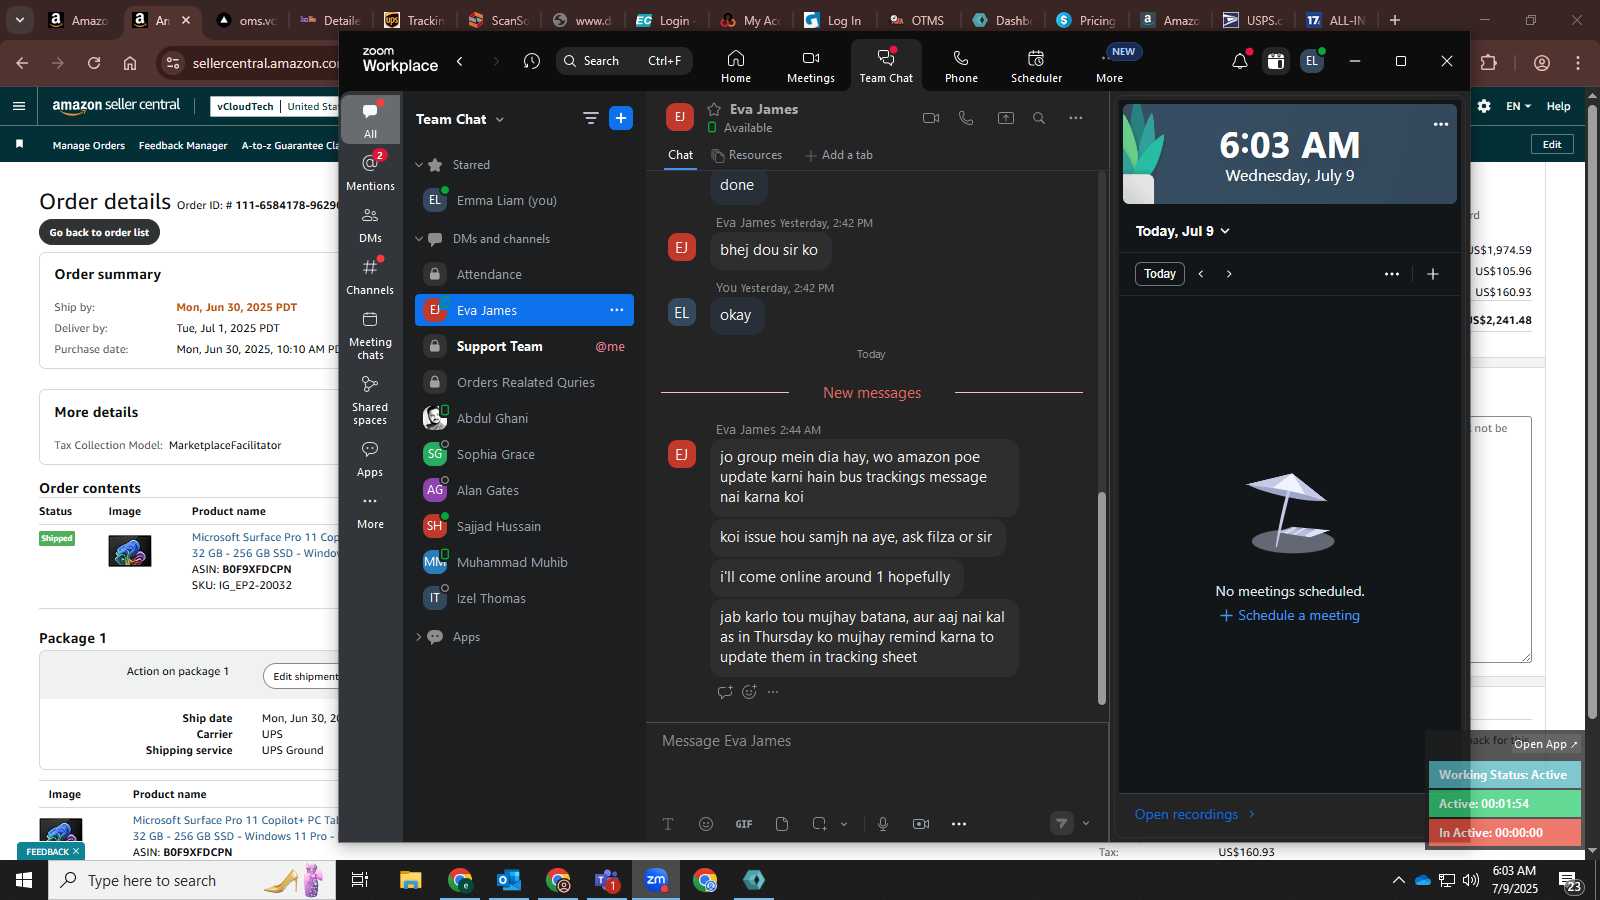Screen dimensions: 1600x900
Task: Open the sidebar More ellipsis
Action: (x=370, y=510)
